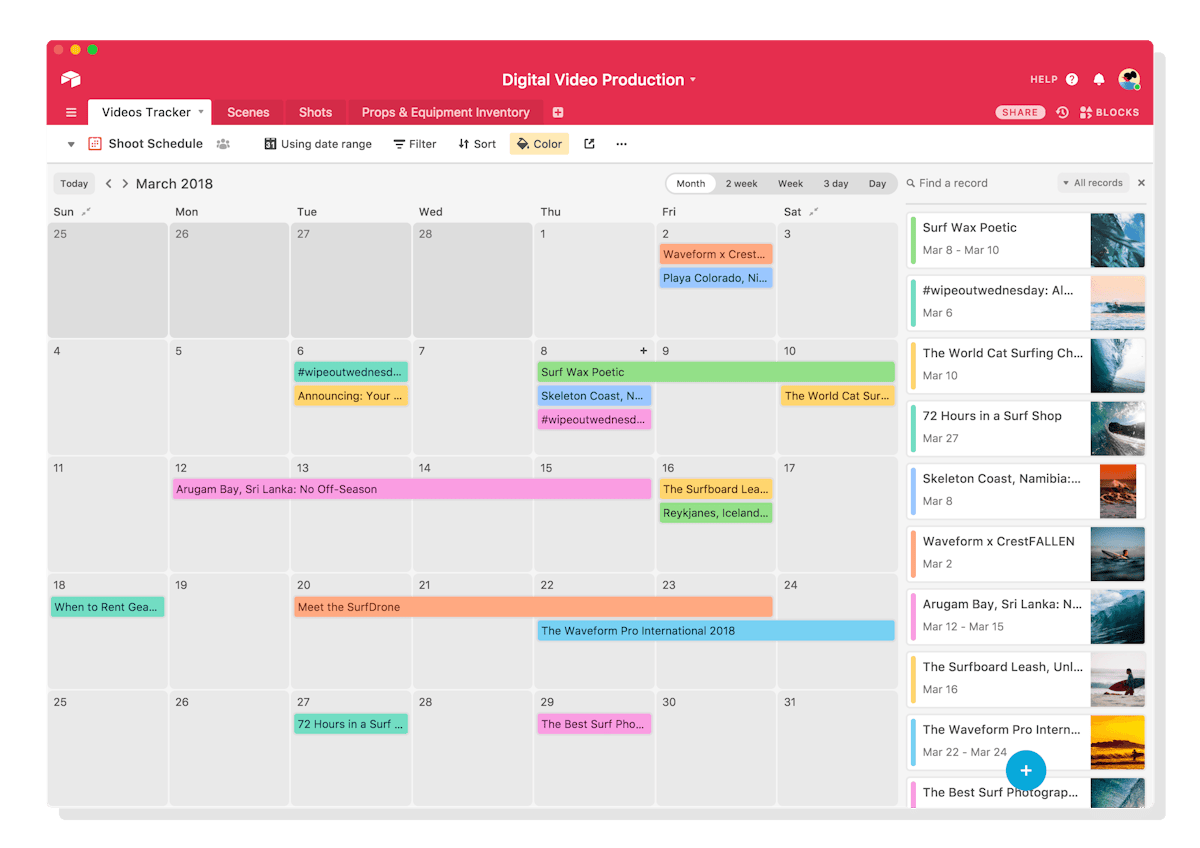Select the green Surf Wax Poetic event bar
This screenshot has width=1200, height=848.
click(x=715, y=372)
